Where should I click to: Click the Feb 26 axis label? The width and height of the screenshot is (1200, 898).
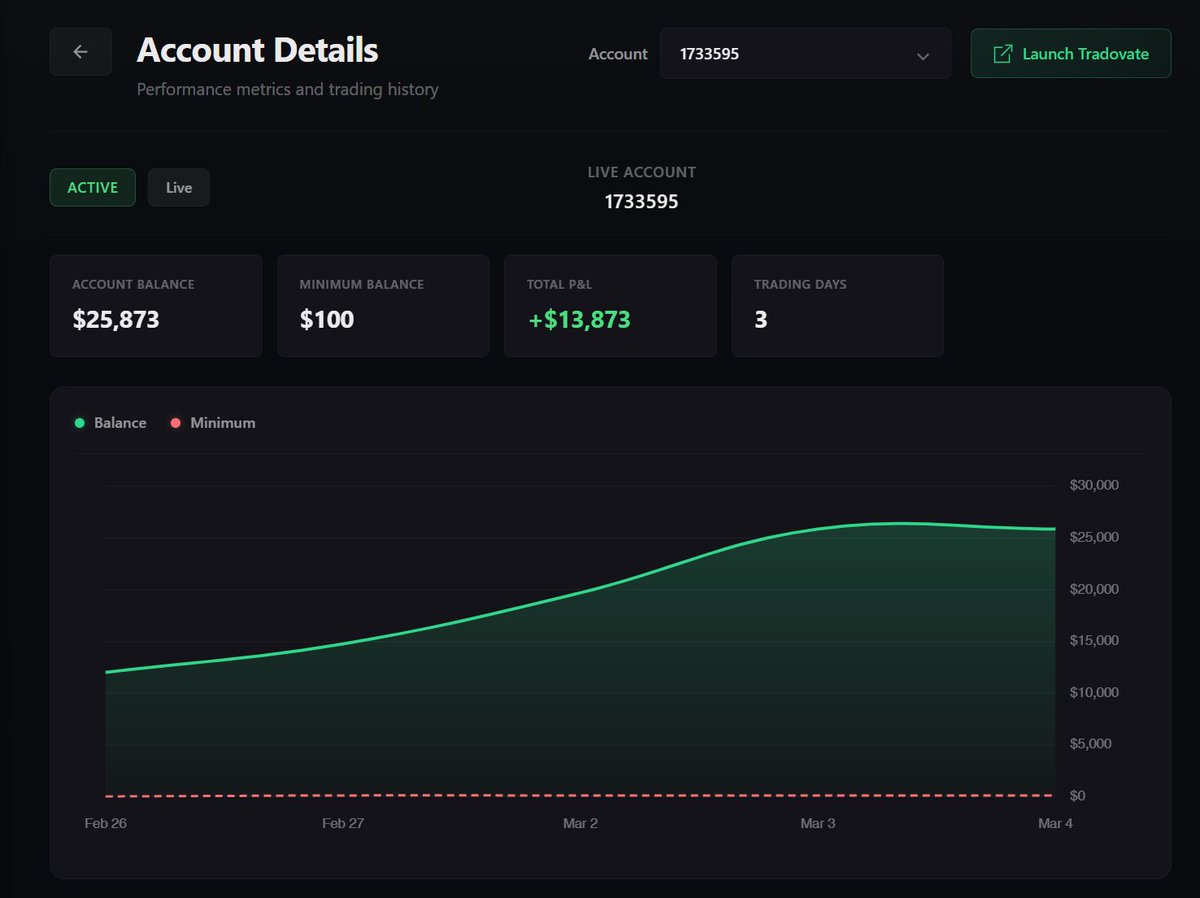tap(105, 823)
